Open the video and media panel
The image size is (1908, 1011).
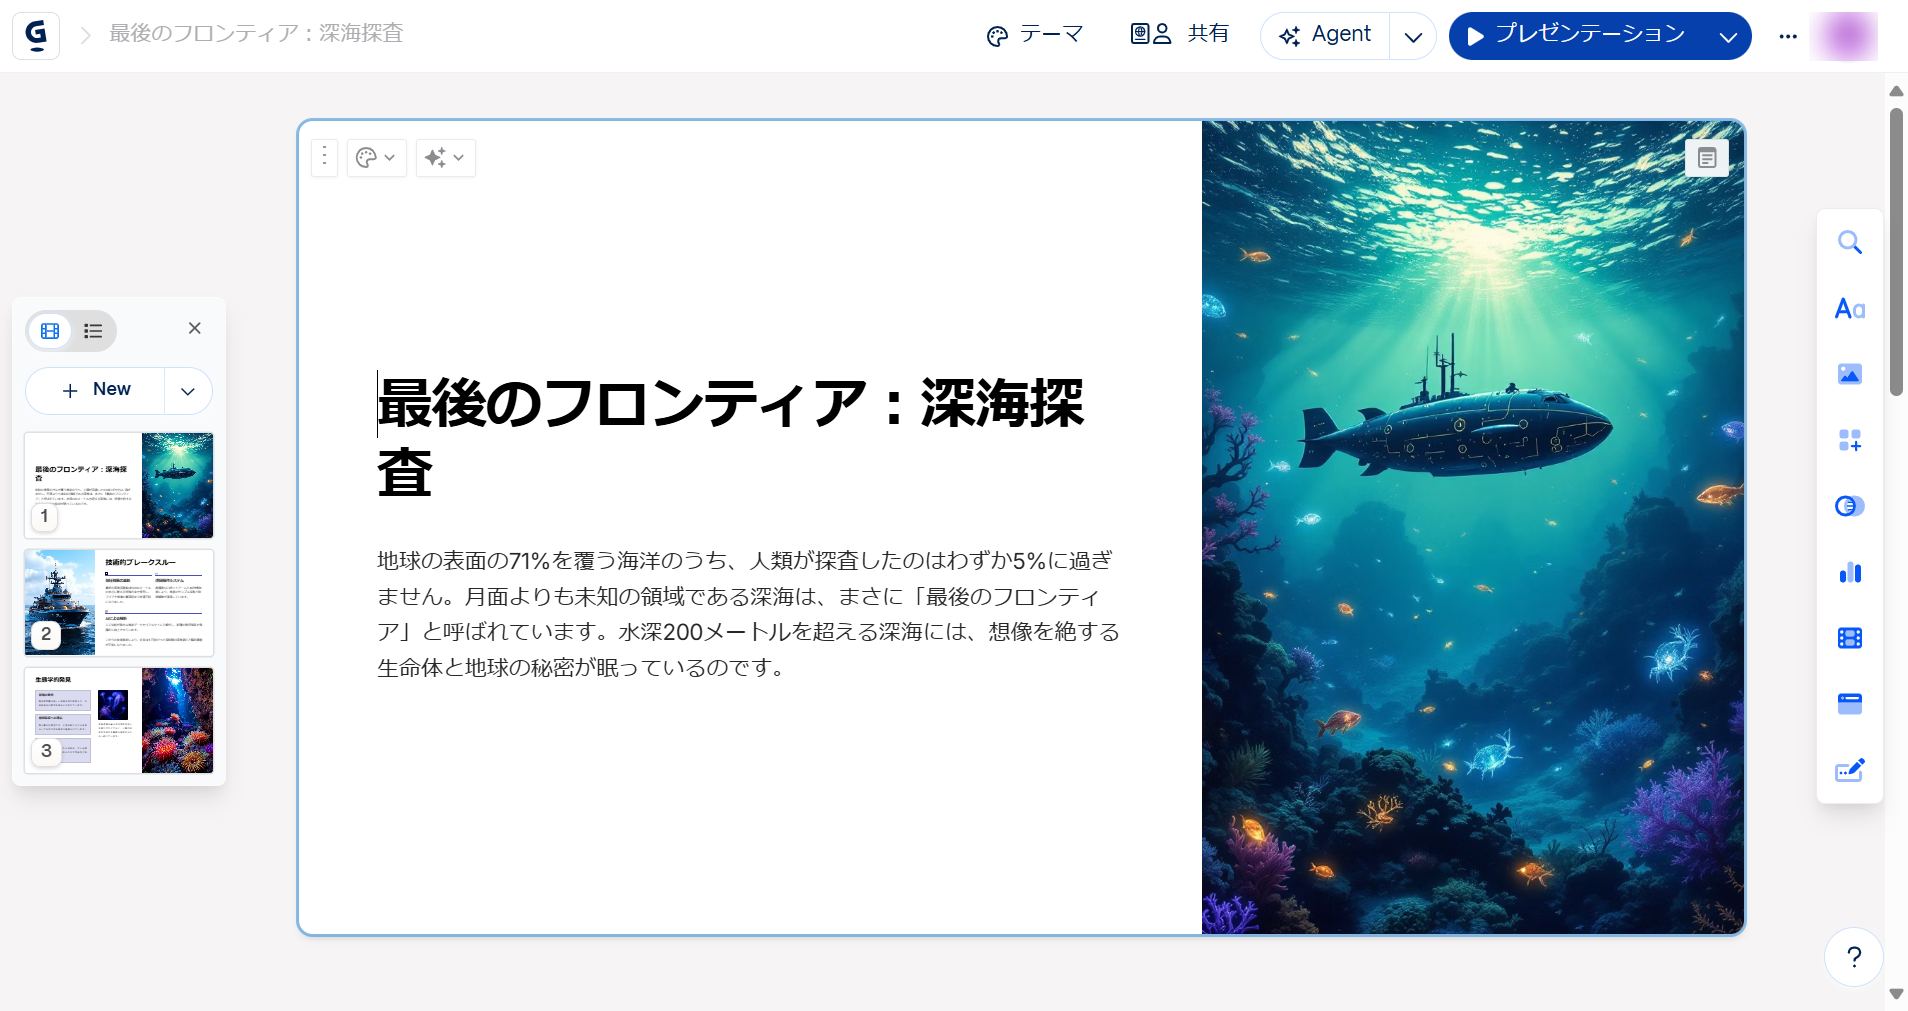1849,638
